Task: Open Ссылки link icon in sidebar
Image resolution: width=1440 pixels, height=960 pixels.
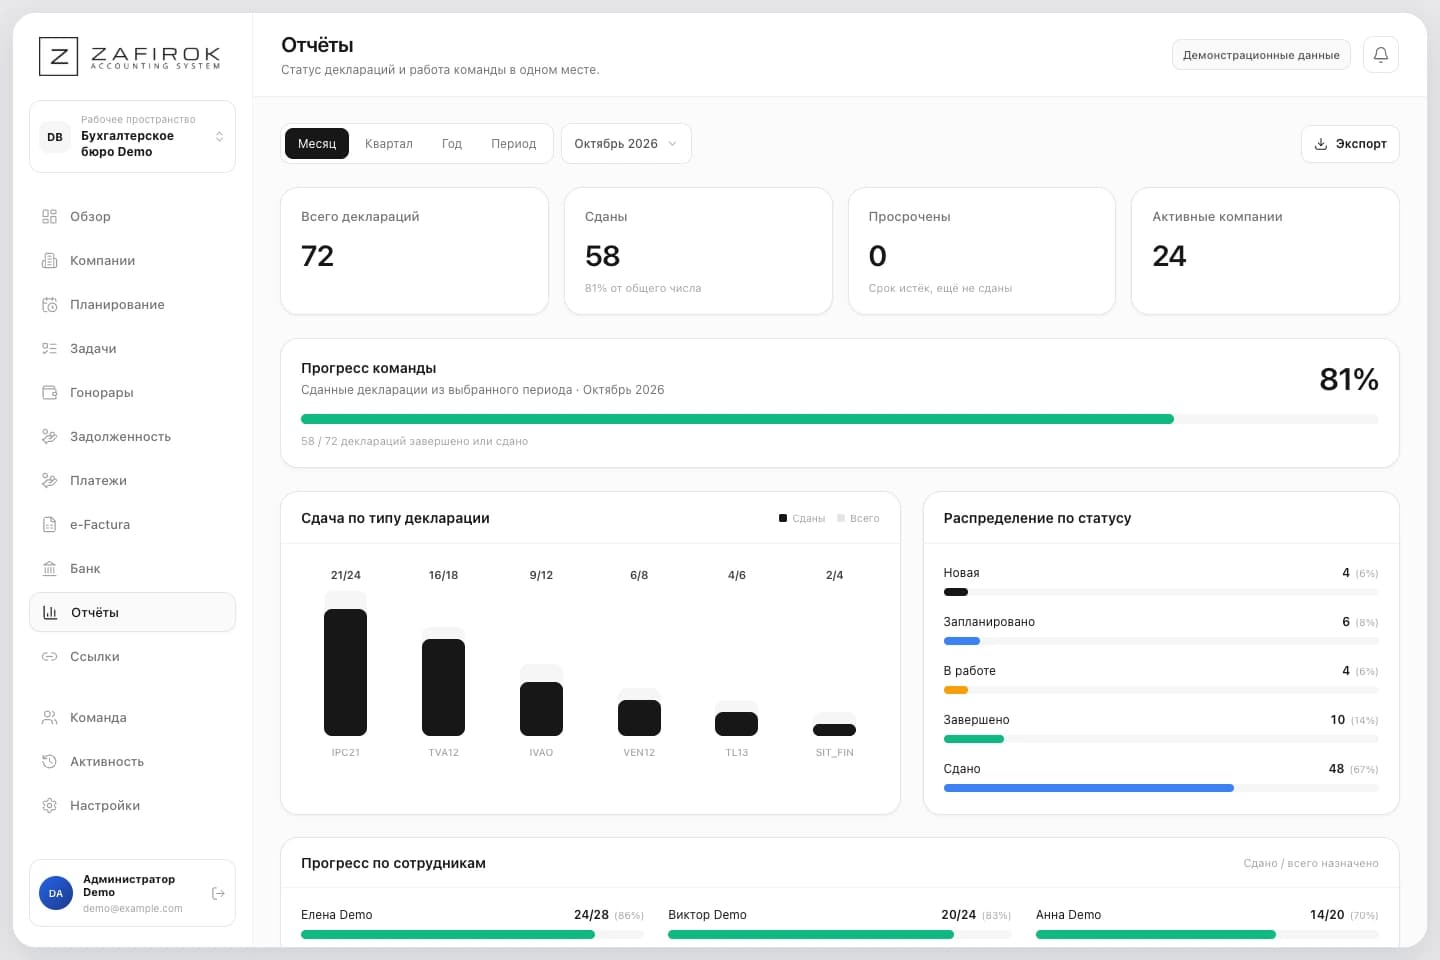Action: [x=49, y=656]
